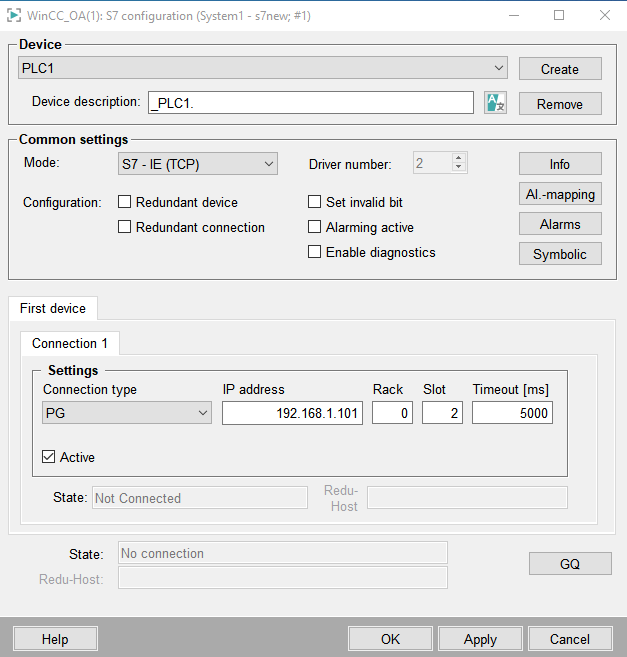Screen dimensions: 627x657
Task: Open the Connection type PG dropdown
Action: coord(127,413)
